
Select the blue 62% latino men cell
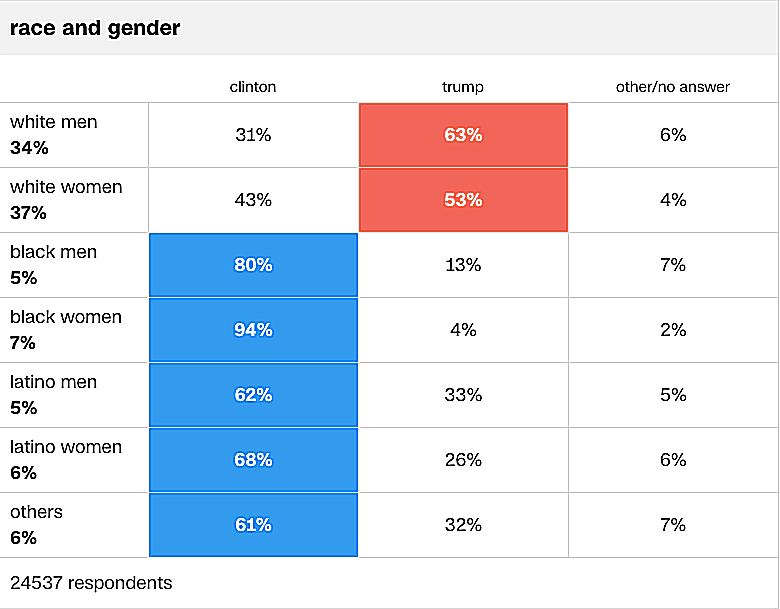point(253,395)
